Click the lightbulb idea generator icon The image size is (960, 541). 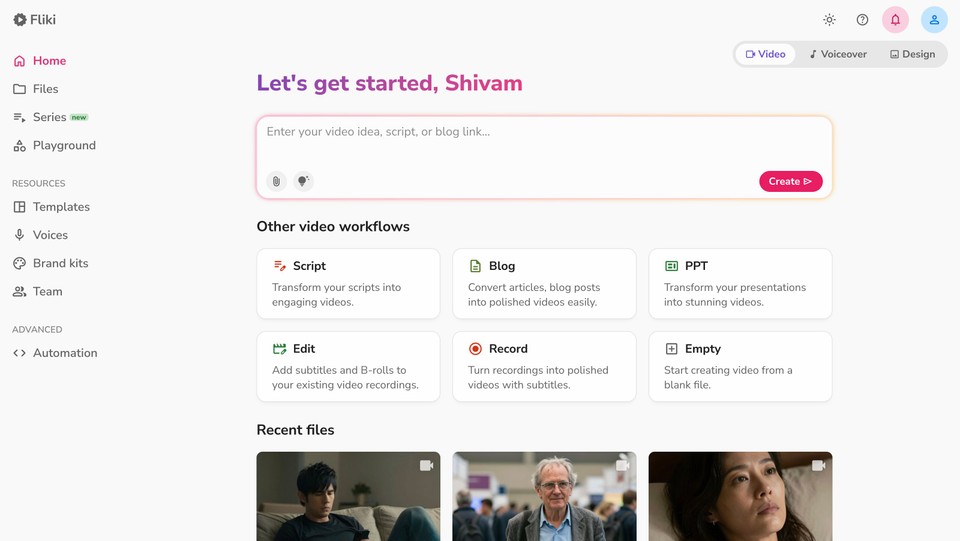pos(303,181)
